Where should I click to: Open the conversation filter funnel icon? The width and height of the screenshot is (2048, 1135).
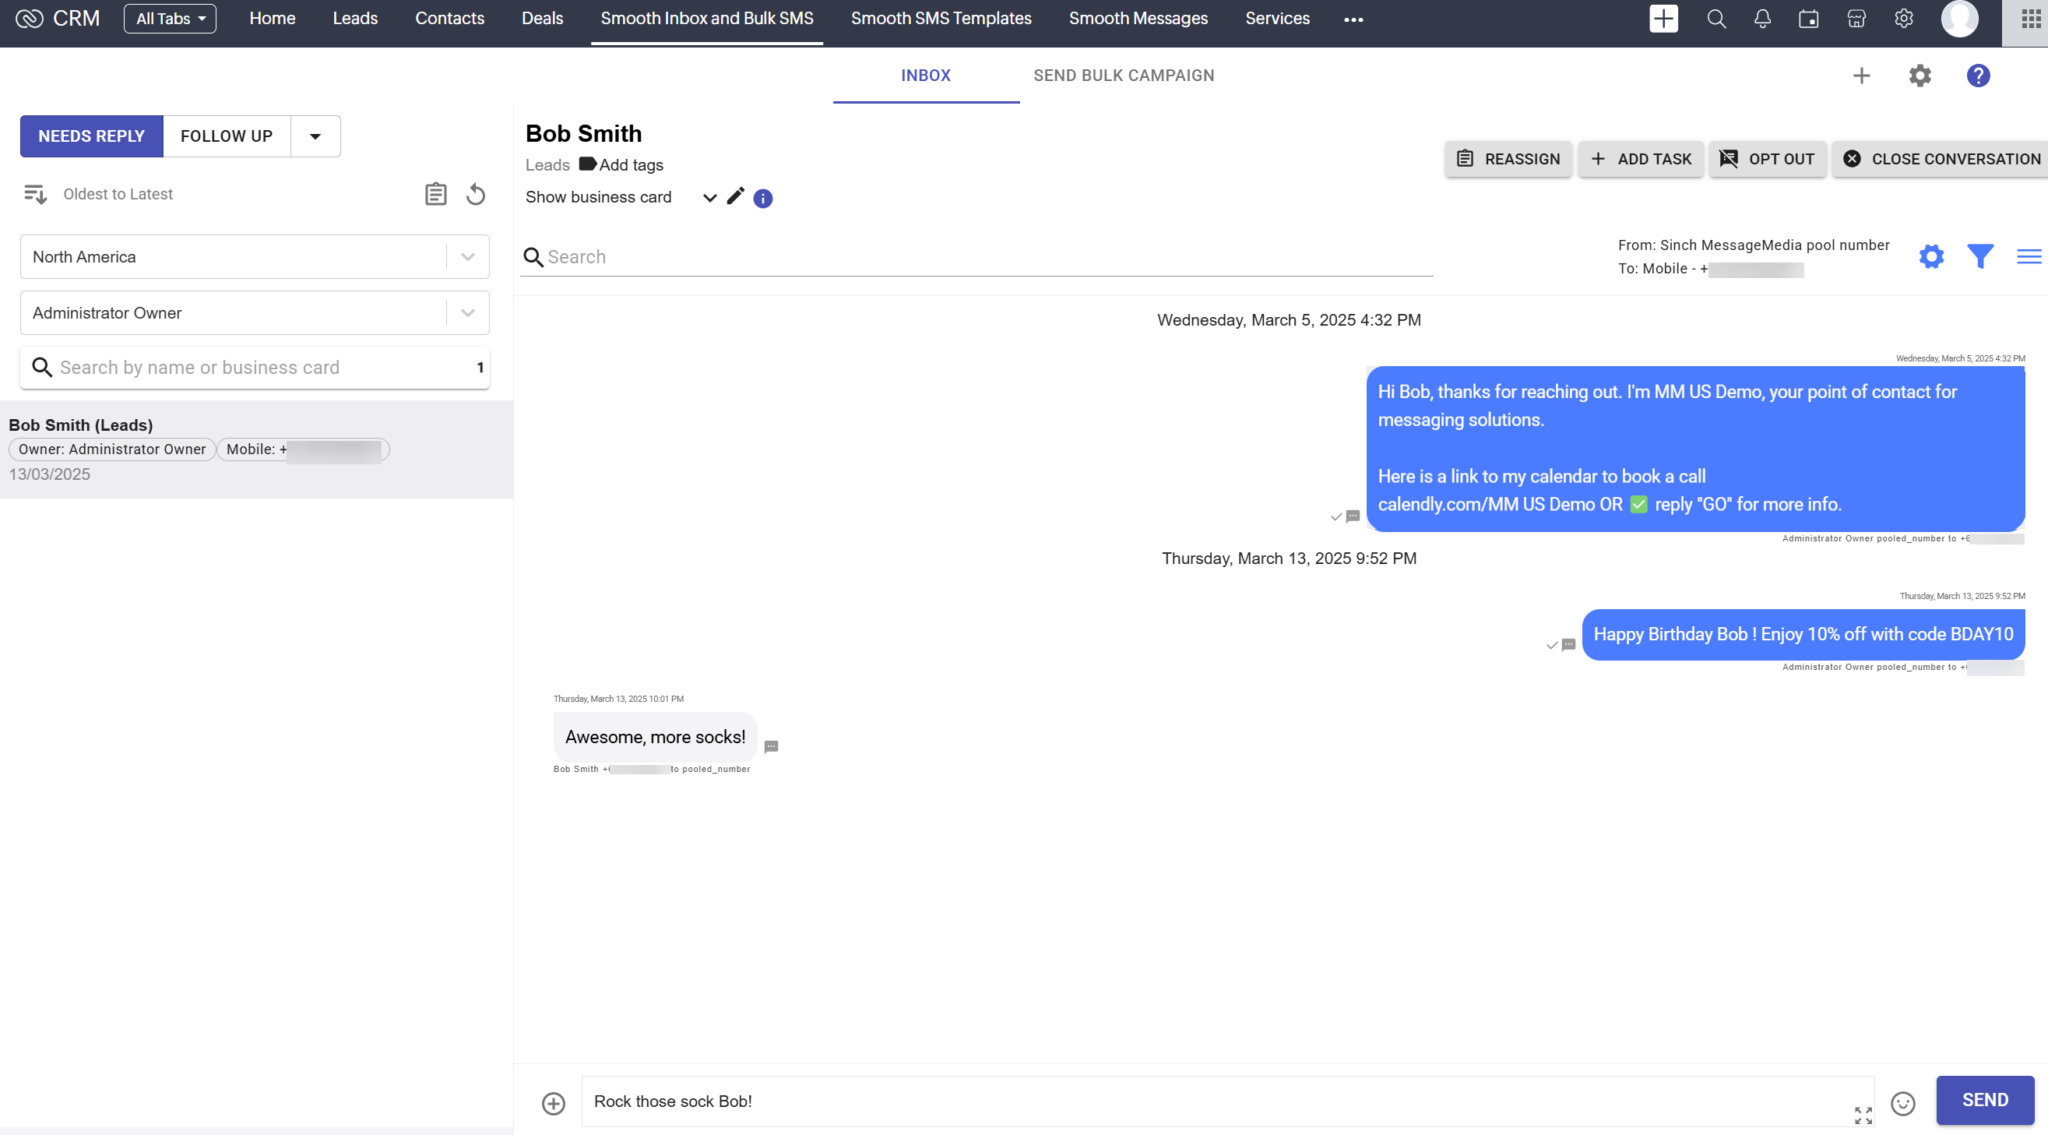[1980, 256]
